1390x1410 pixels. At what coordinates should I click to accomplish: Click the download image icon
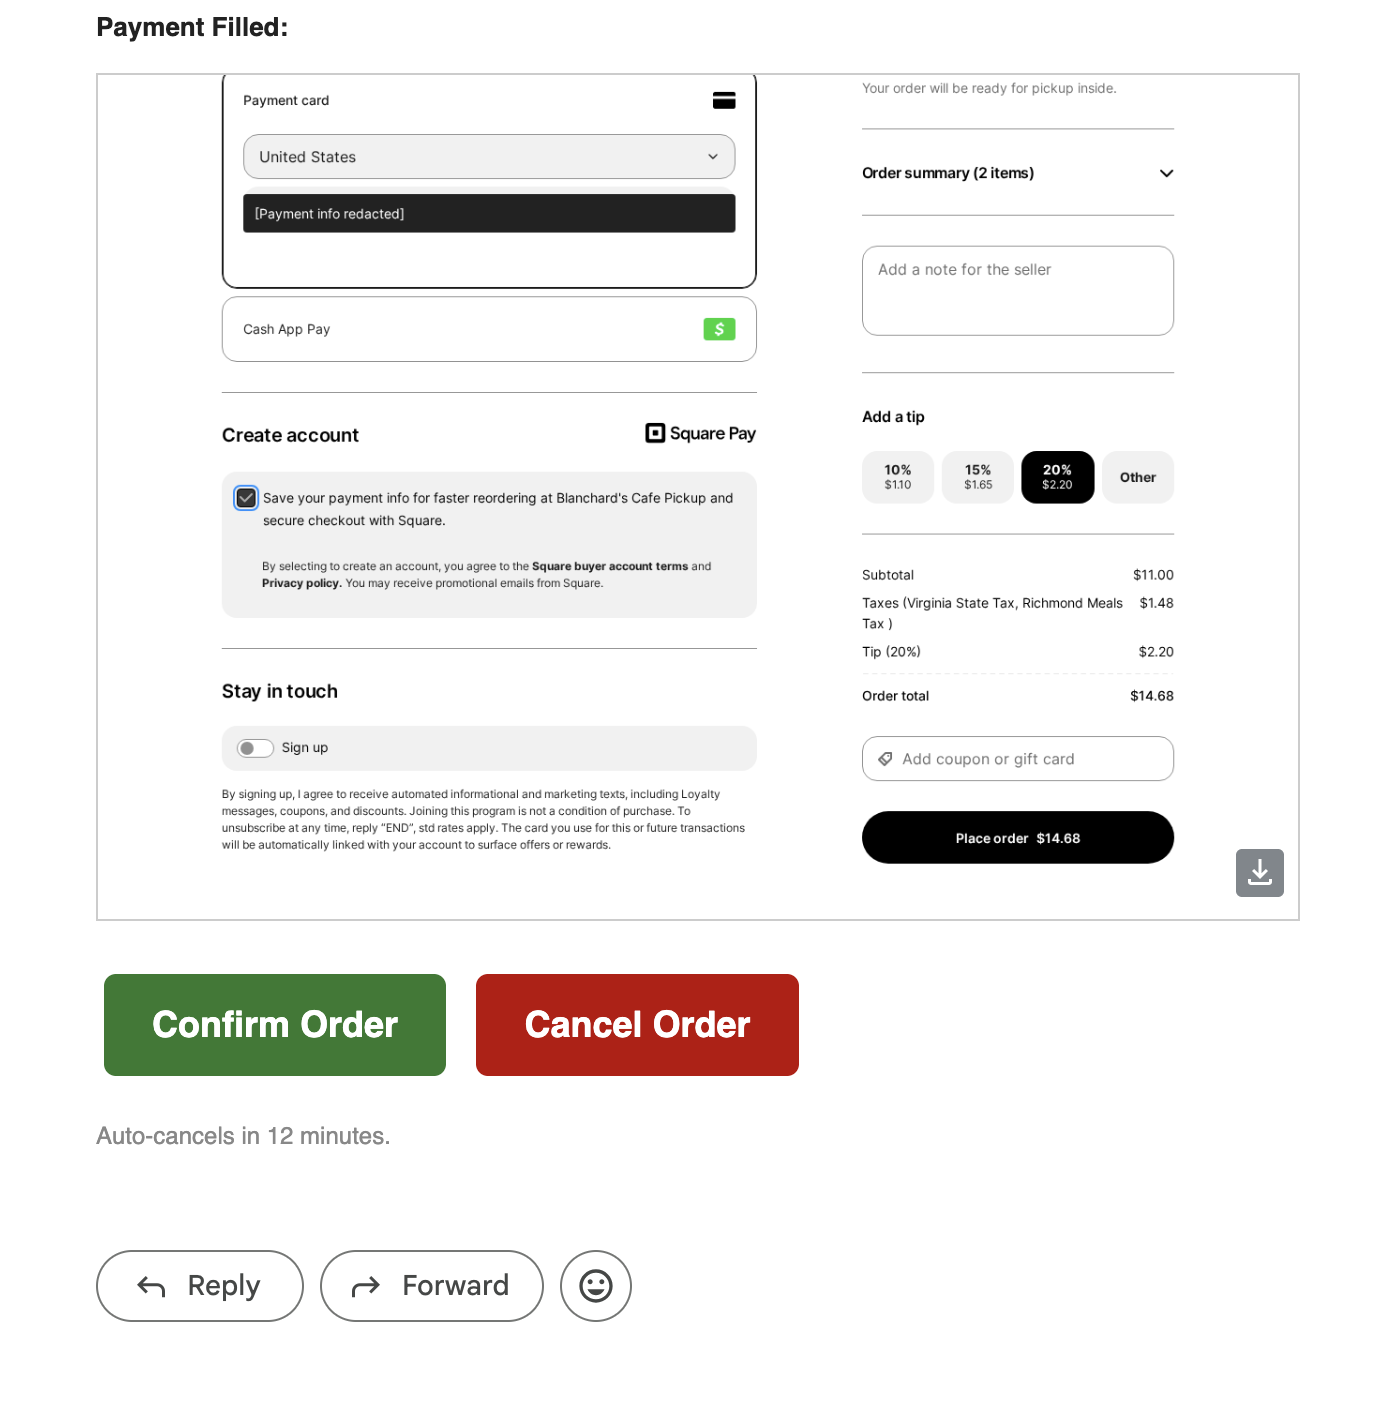click(x=1259, y=873)
